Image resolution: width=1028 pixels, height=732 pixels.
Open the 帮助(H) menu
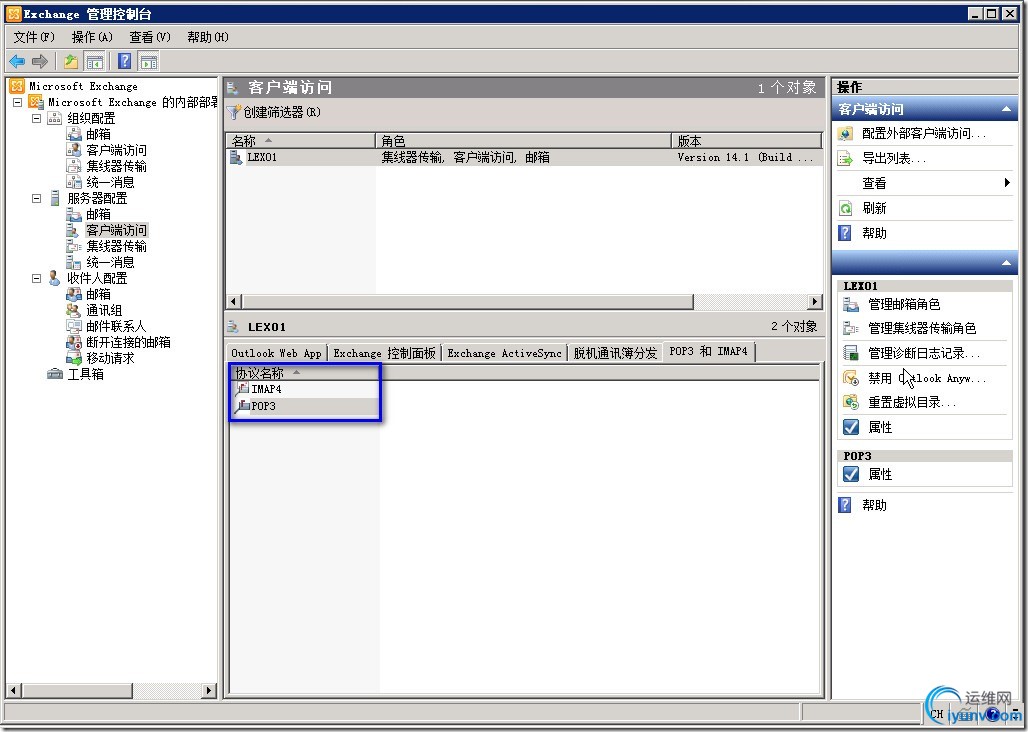(208, 37)
